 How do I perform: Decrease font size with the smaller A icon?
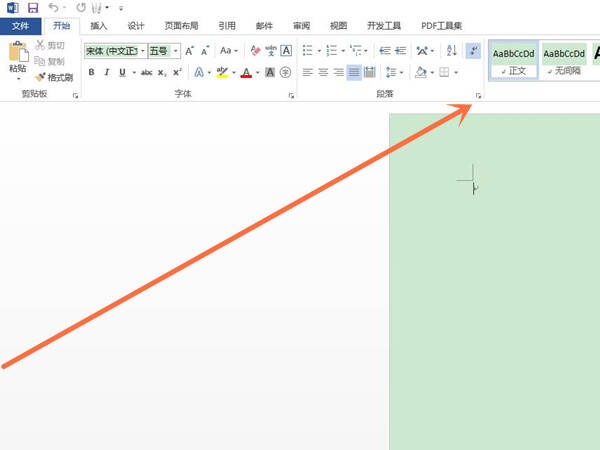205,51
